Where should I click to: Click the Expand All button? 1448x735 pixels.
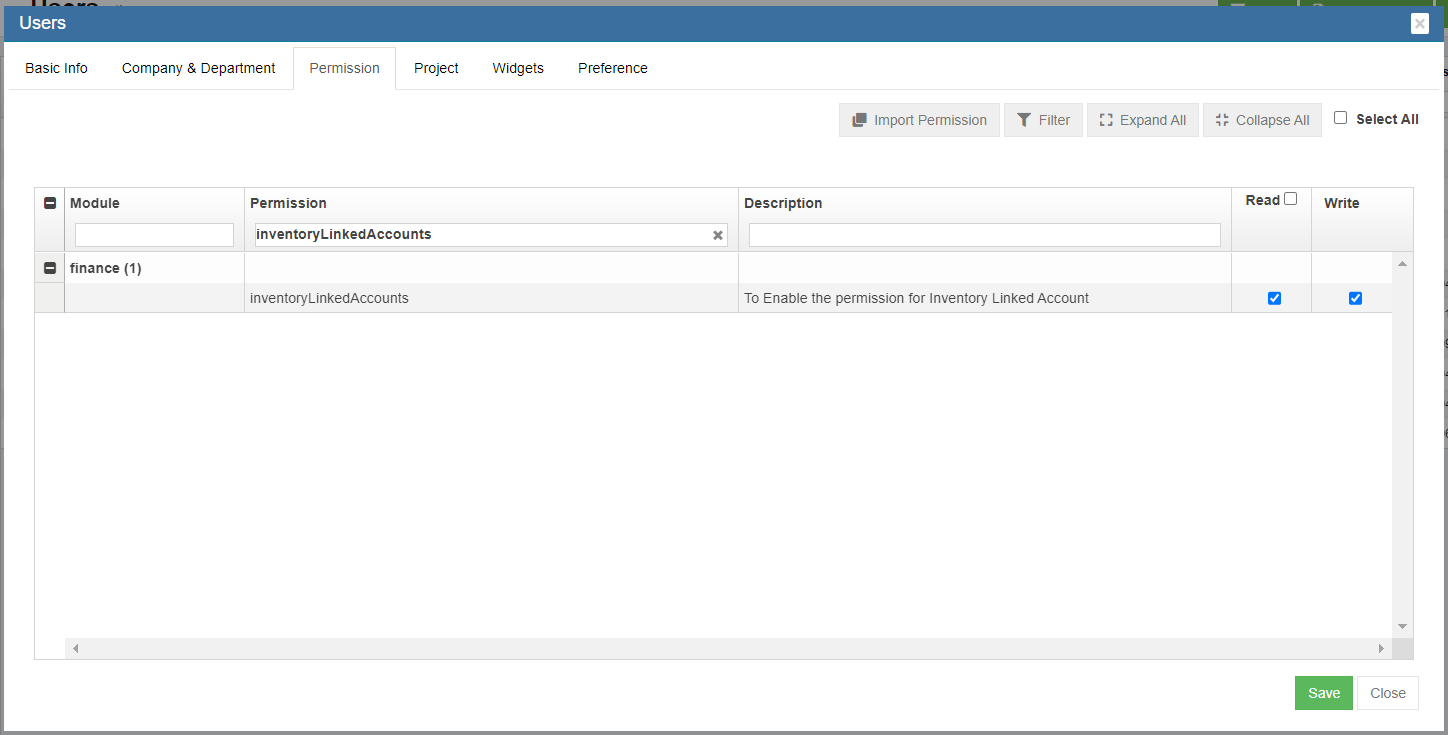pyautogui.click(x=1142, y=120)
